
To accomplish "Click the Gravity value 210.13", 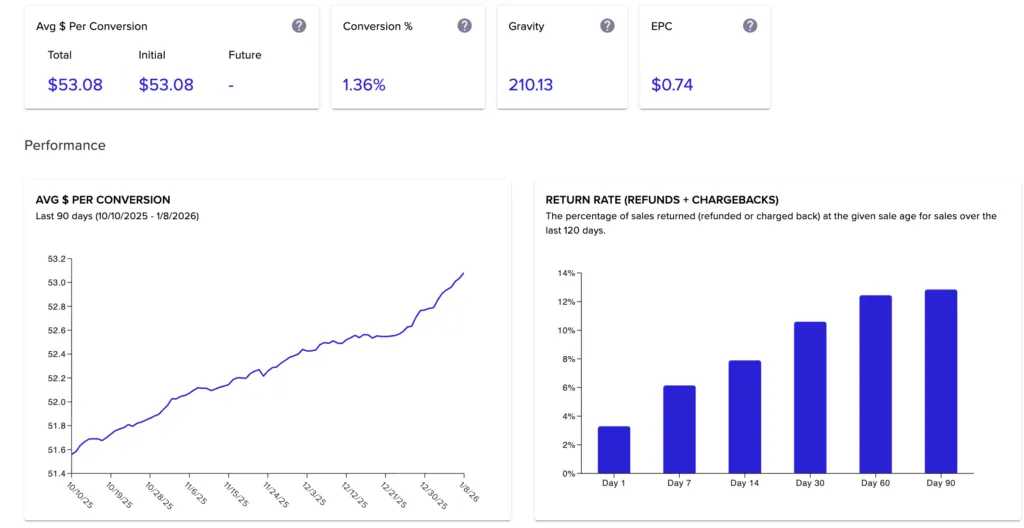I will 530,85.
